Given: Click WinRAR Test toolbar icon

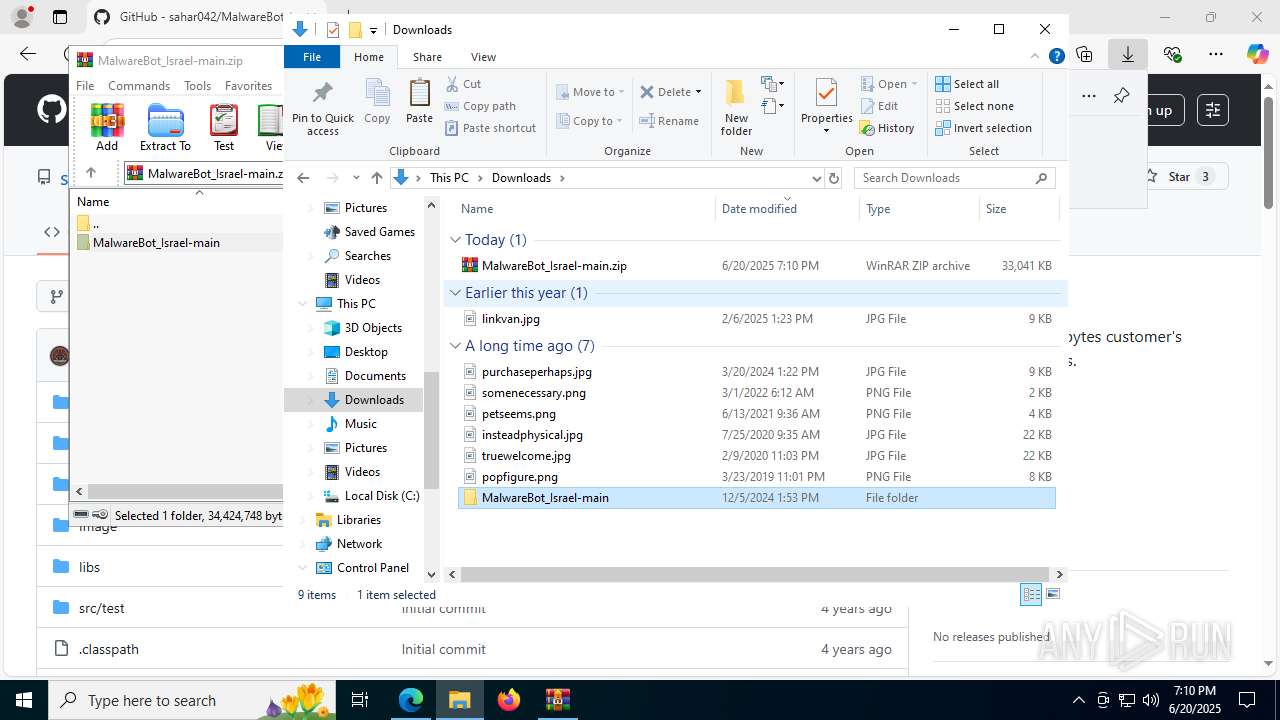Looking at the screenshot, I should pyautogui.click(x=224, y=127).
